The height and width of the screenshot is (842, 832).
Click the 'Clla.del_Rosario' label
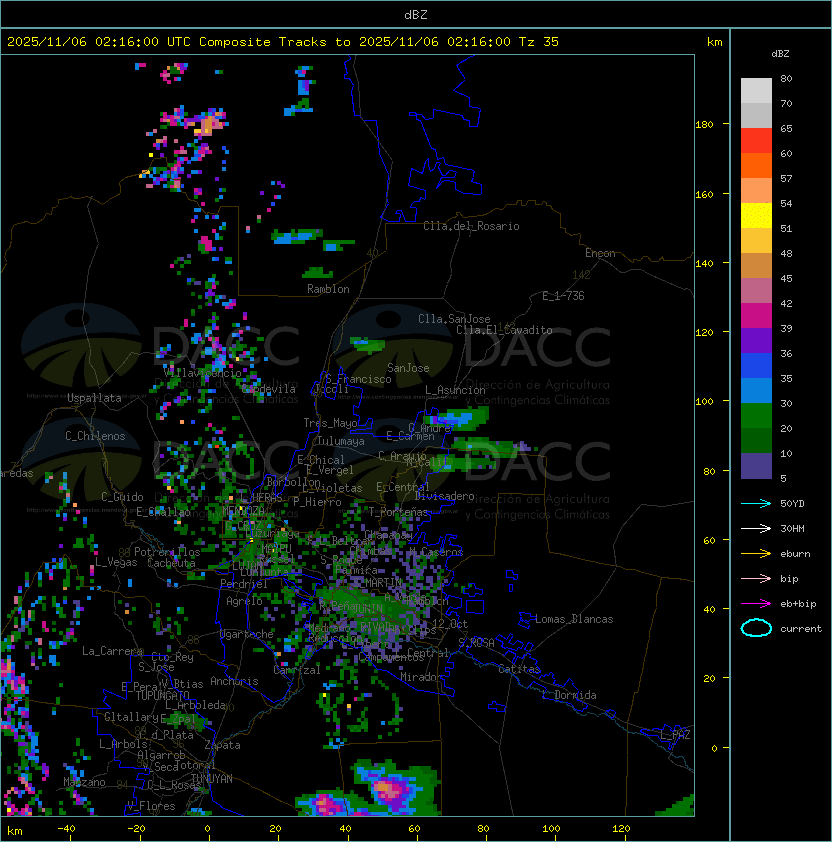coord(471,226)
